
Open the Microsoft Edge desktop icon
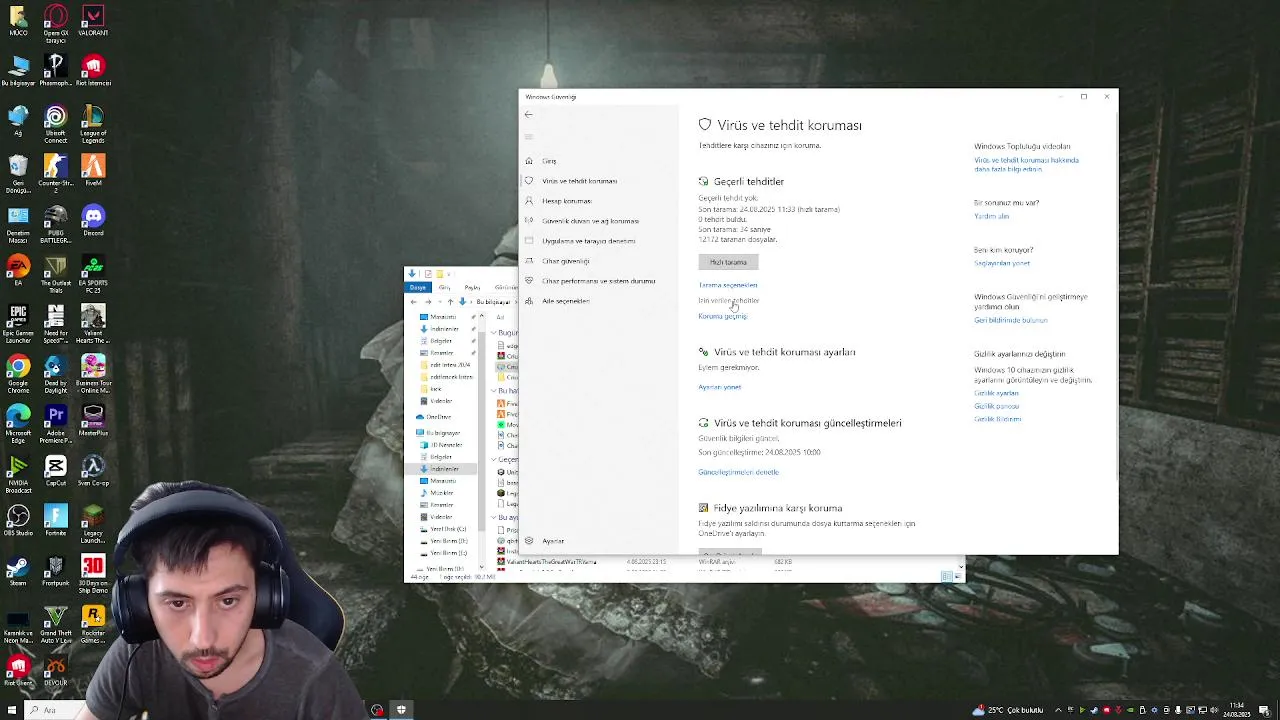click(18, 424)
